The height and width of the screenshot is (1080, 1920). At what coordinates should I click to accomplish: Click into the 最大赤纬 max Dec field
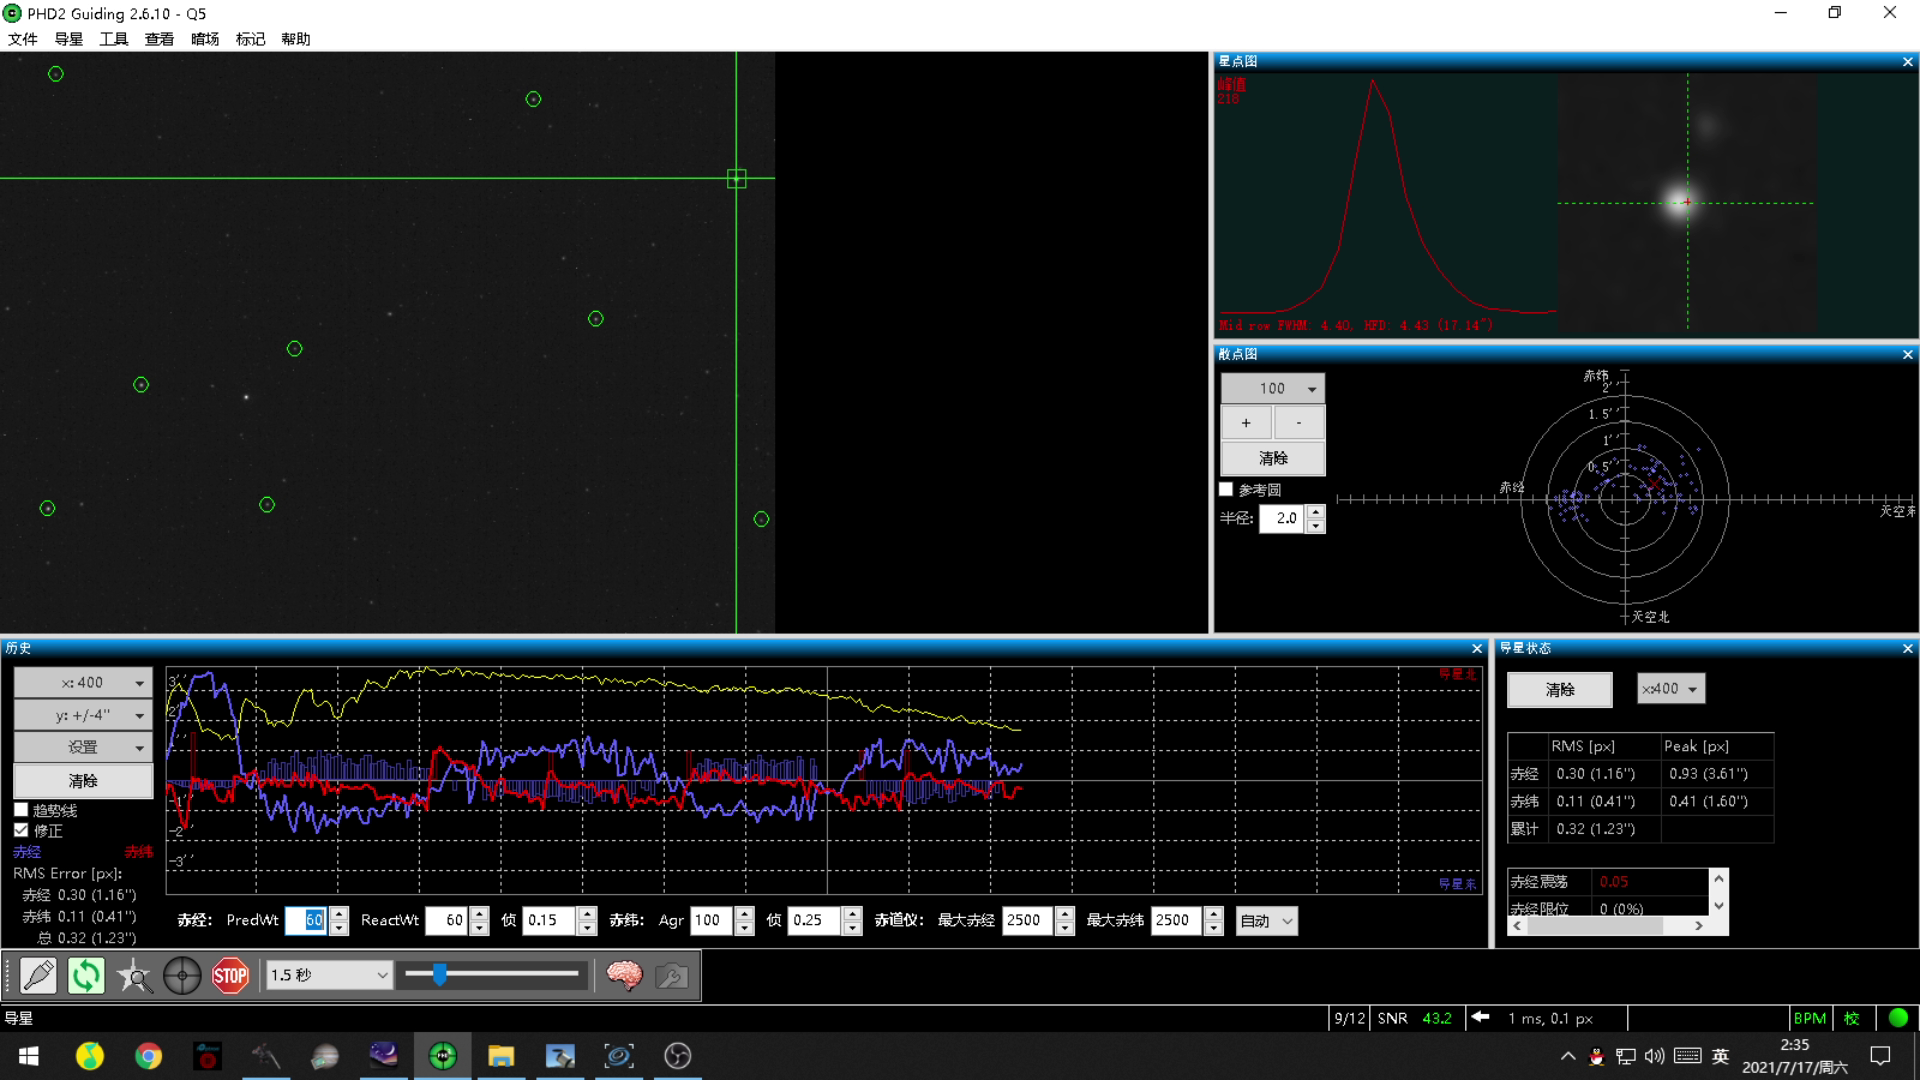pyautogui.click(x=1177, y=921)
